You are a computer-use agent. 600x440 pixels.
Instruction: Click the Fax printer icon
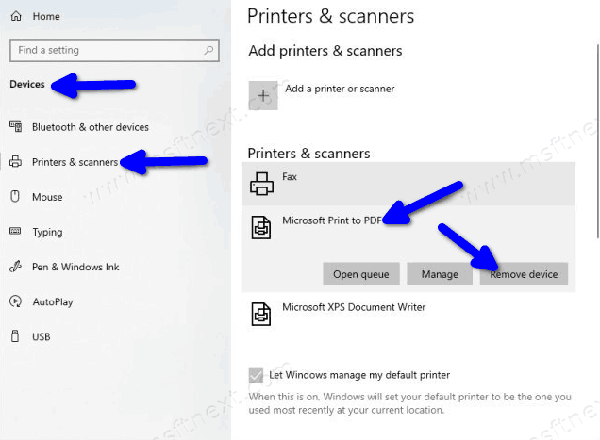(262, 183)
